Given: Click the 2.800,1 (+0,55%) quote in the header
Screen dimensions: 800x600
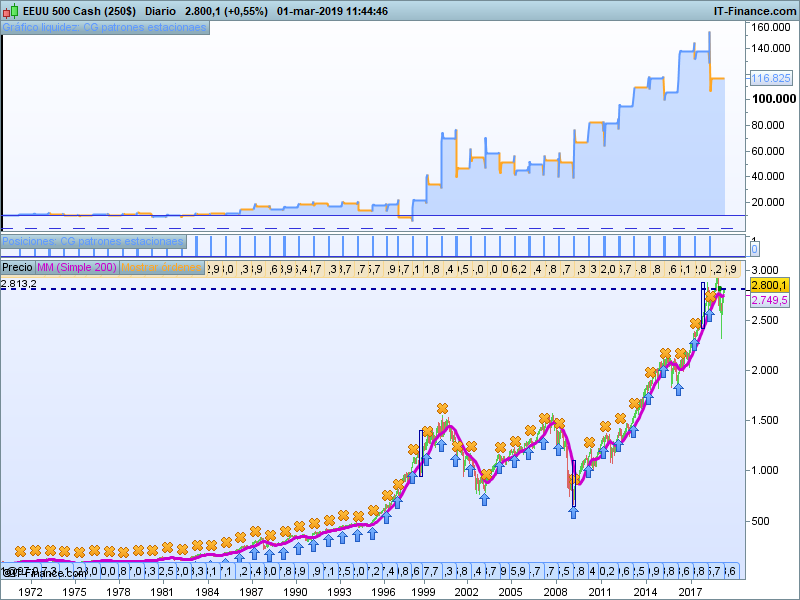Looking at the screenshot, I should coord(226,11).
